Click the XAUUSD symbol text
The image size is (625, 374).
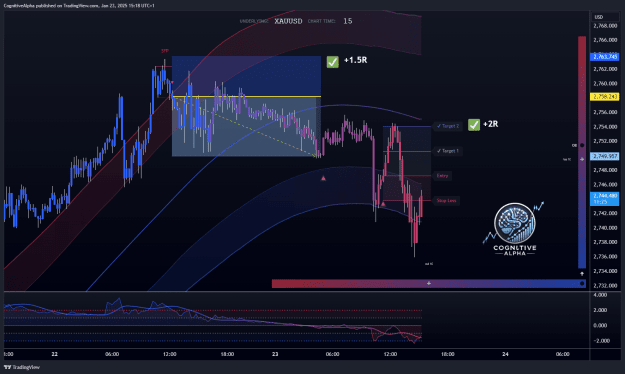(288, 21)
